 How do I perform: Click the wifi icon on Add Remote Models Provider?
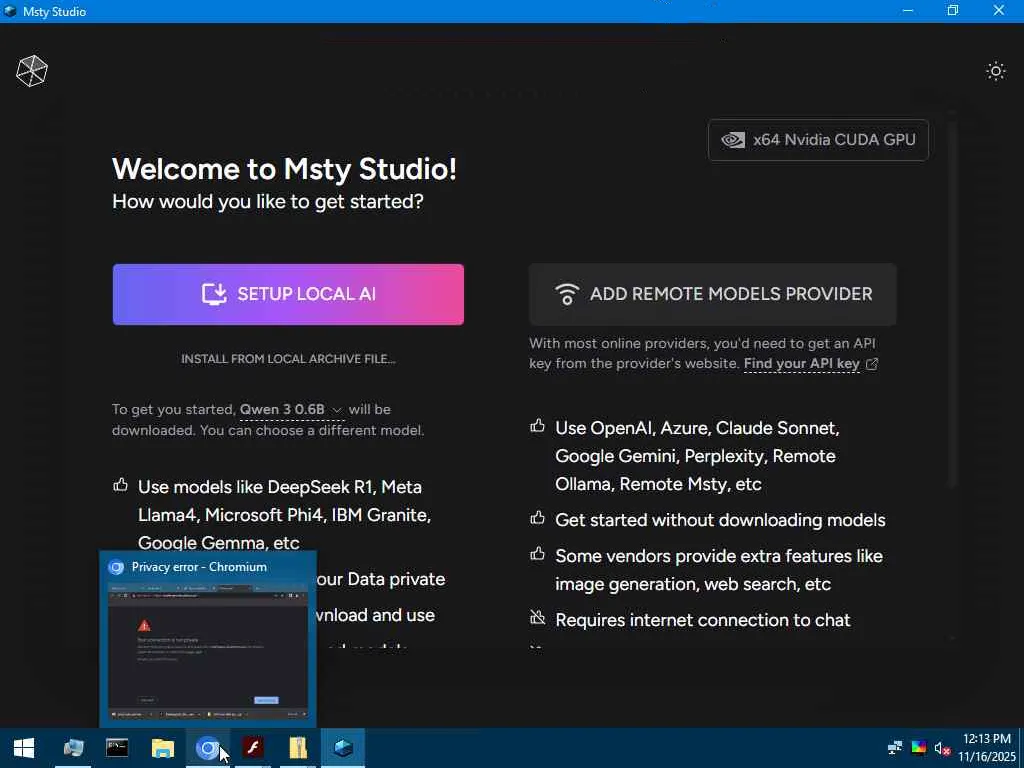tap(566, 294)
